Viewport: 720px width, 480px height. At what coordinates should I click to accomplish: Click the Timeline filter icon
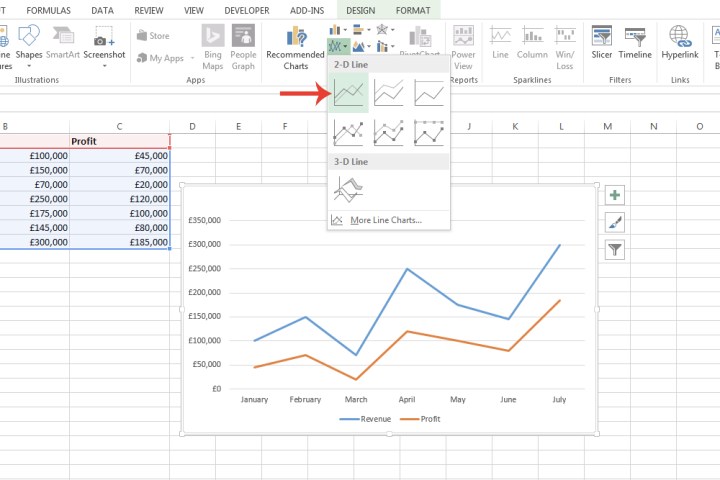635,43
